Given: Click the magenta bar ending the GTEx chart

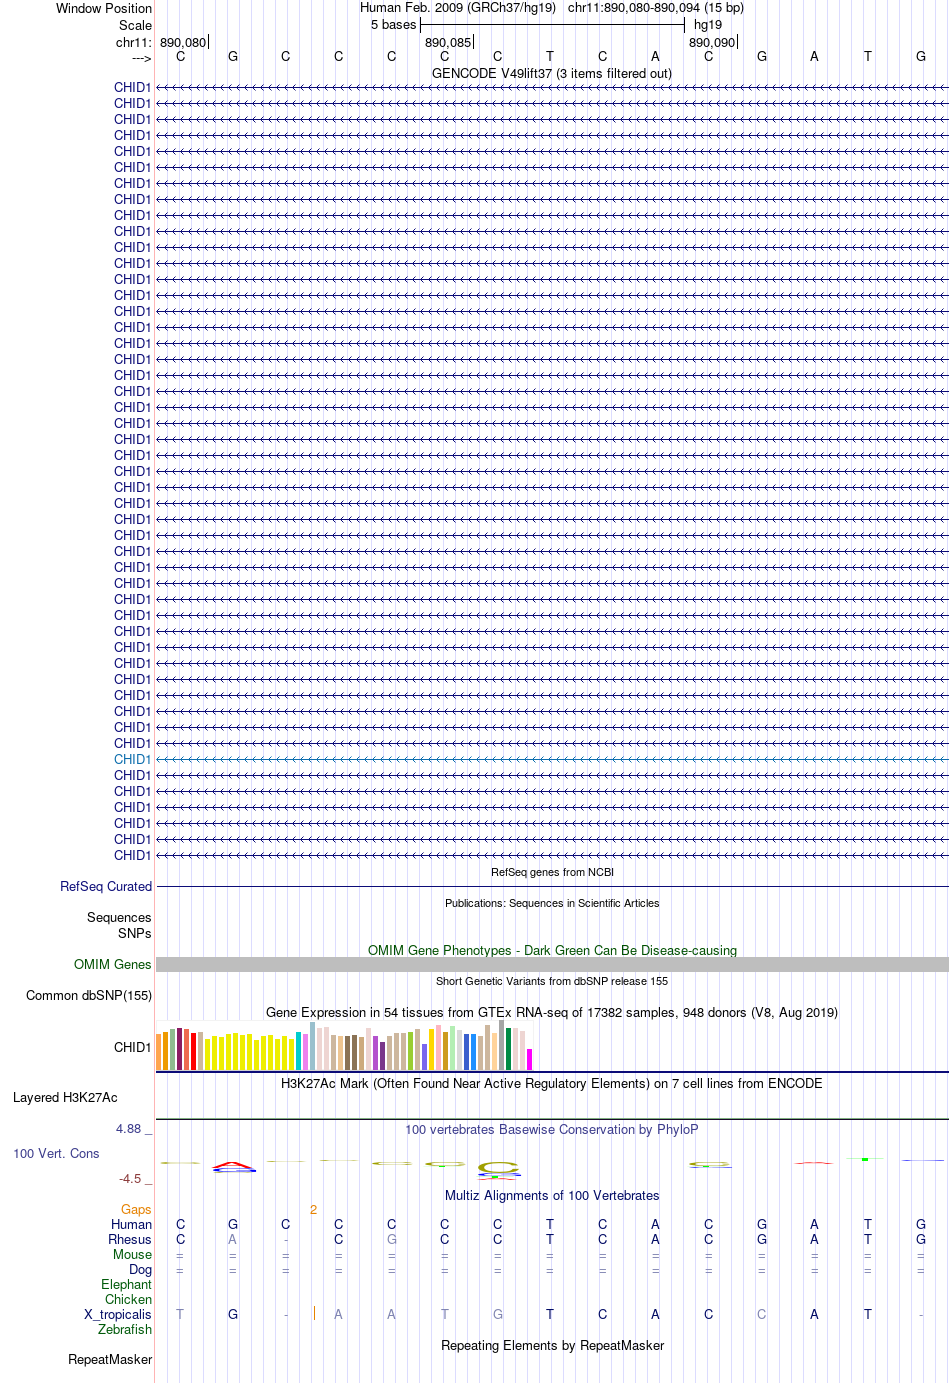Looking at the screenshot, I should tap(530, 1059).
